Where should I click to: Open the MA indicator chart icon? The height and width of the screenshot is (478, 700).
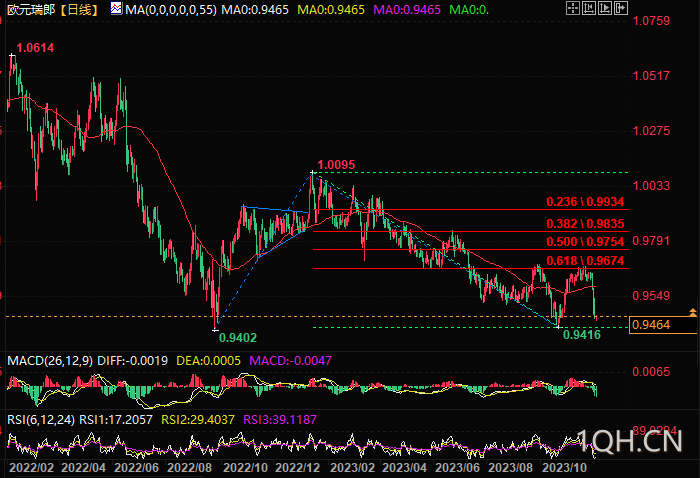click(116, 8)
